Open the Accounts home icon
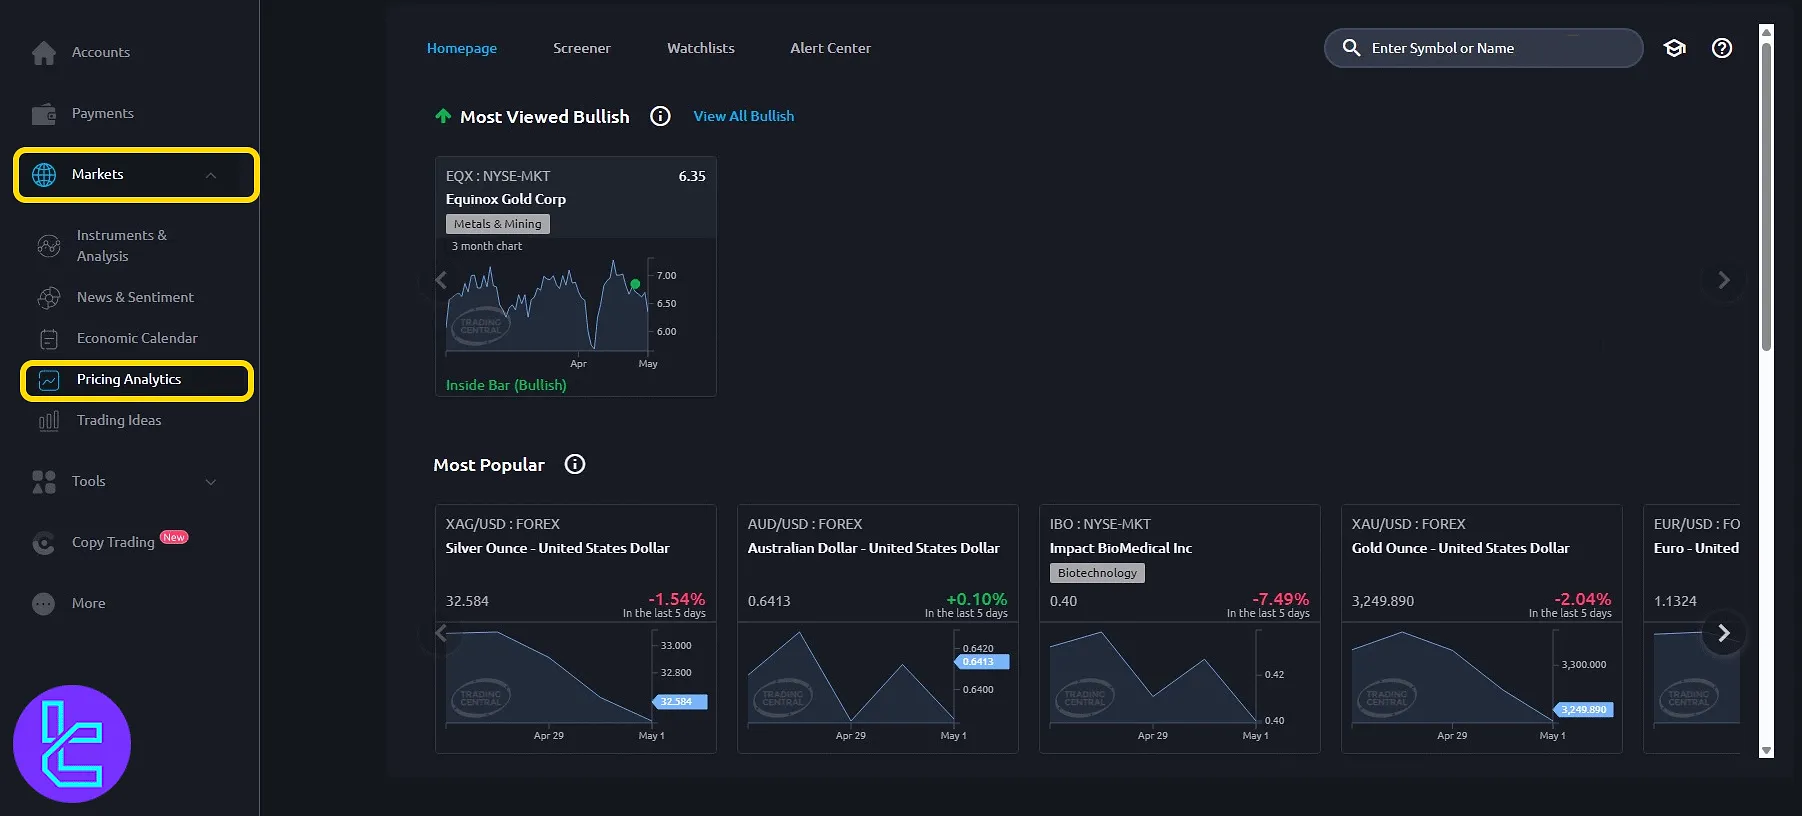Screen dimensions: 1802x816 tap(44, 52)
